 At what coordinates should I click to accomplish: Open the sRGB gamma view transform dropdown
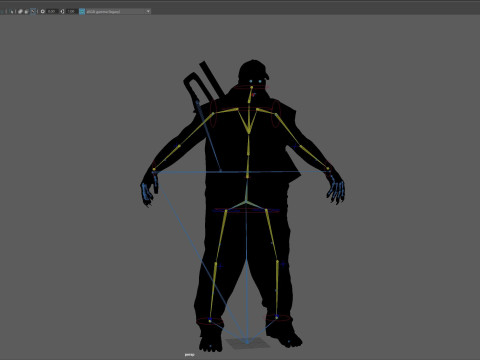[118, 11]
